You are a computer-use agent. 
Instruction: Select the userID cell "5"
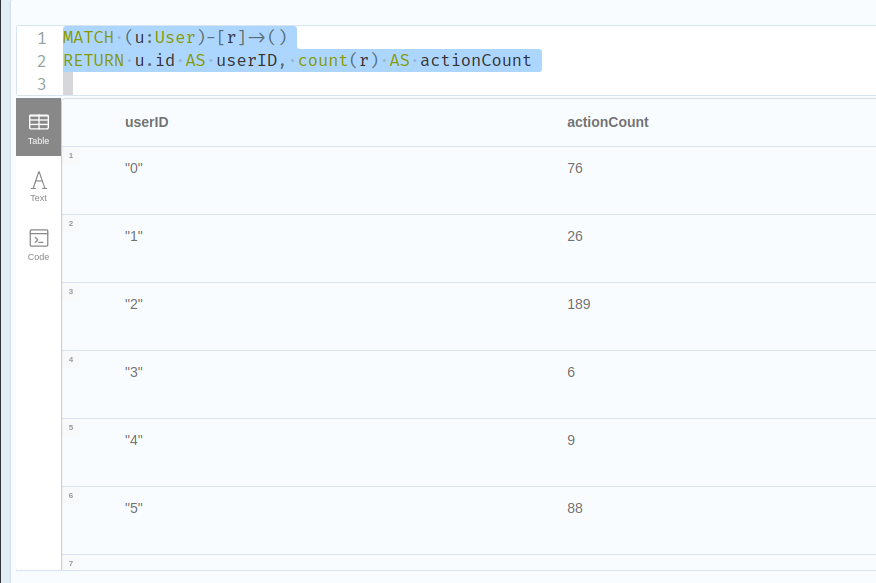[x=134, y=508]
